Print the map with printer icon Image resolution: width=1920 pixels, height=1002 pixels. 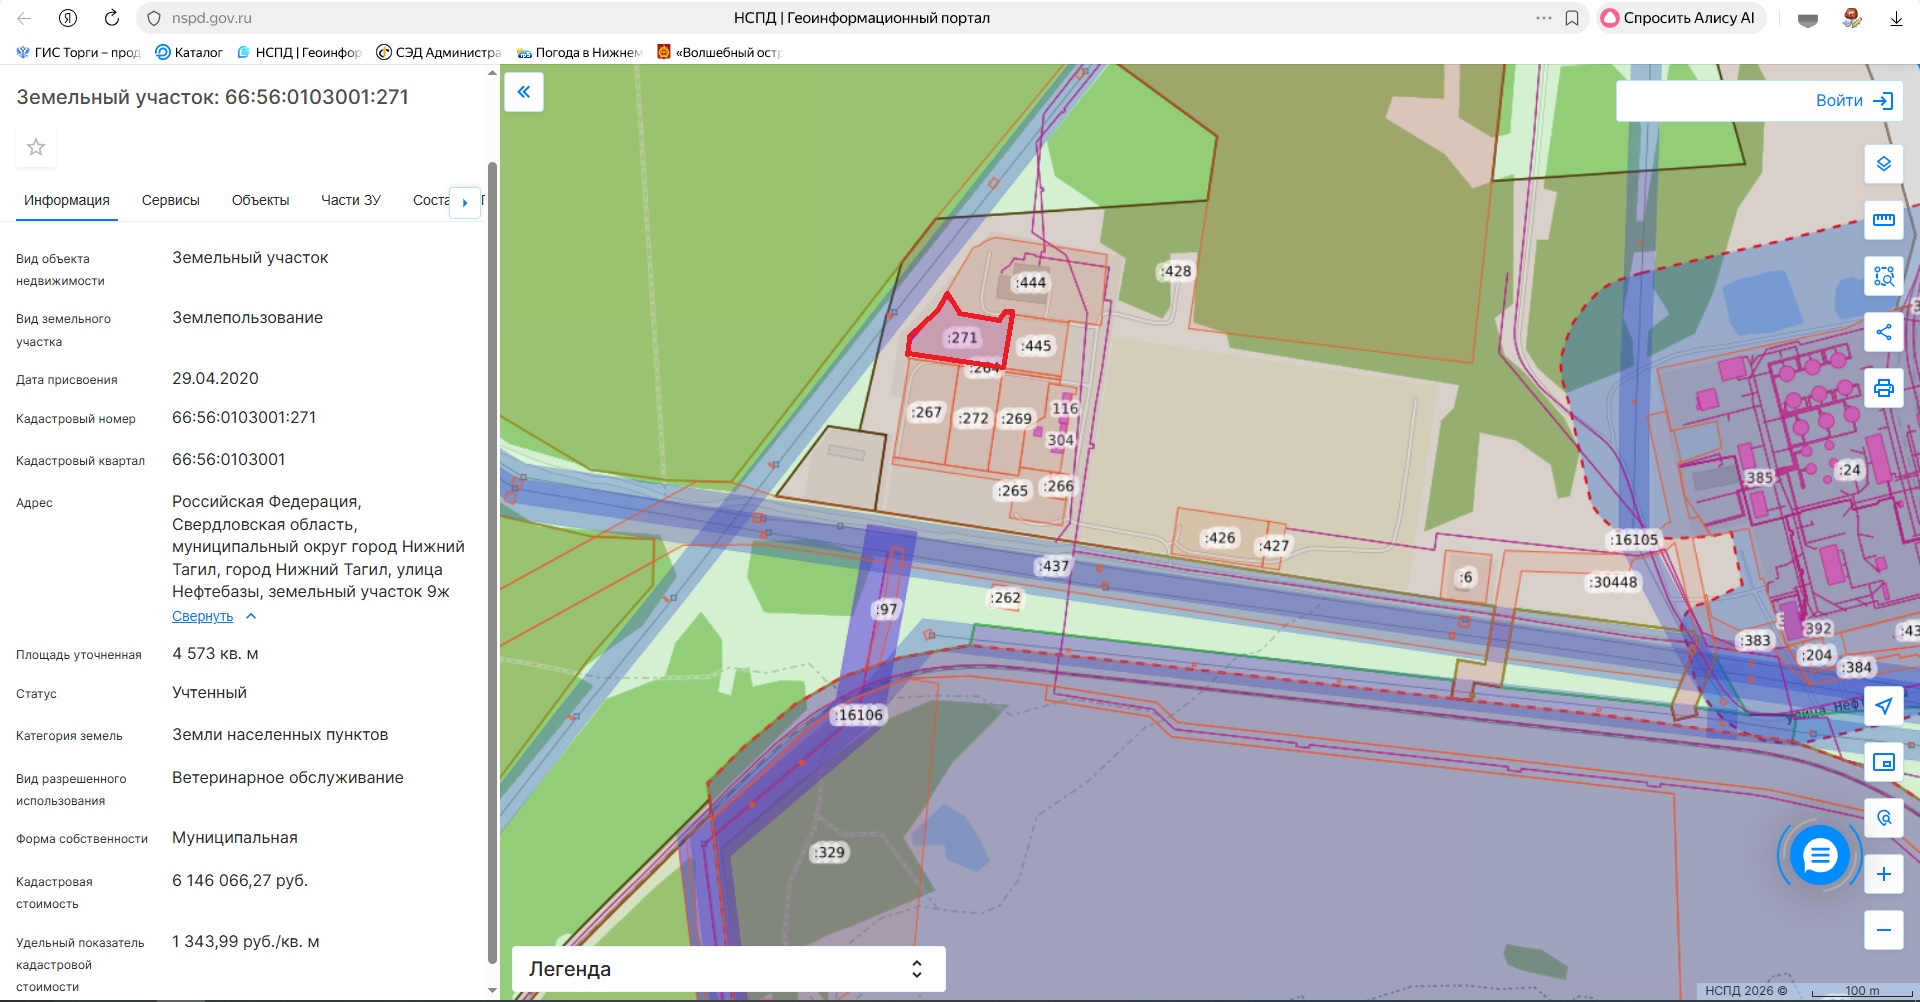1883,388
